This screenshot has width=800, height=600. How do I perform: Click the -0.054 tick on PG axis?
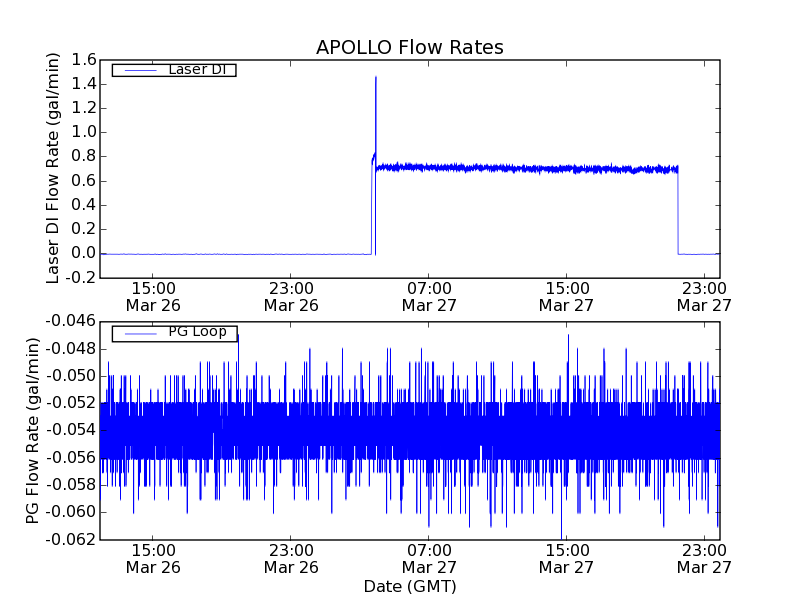point(71,431)
